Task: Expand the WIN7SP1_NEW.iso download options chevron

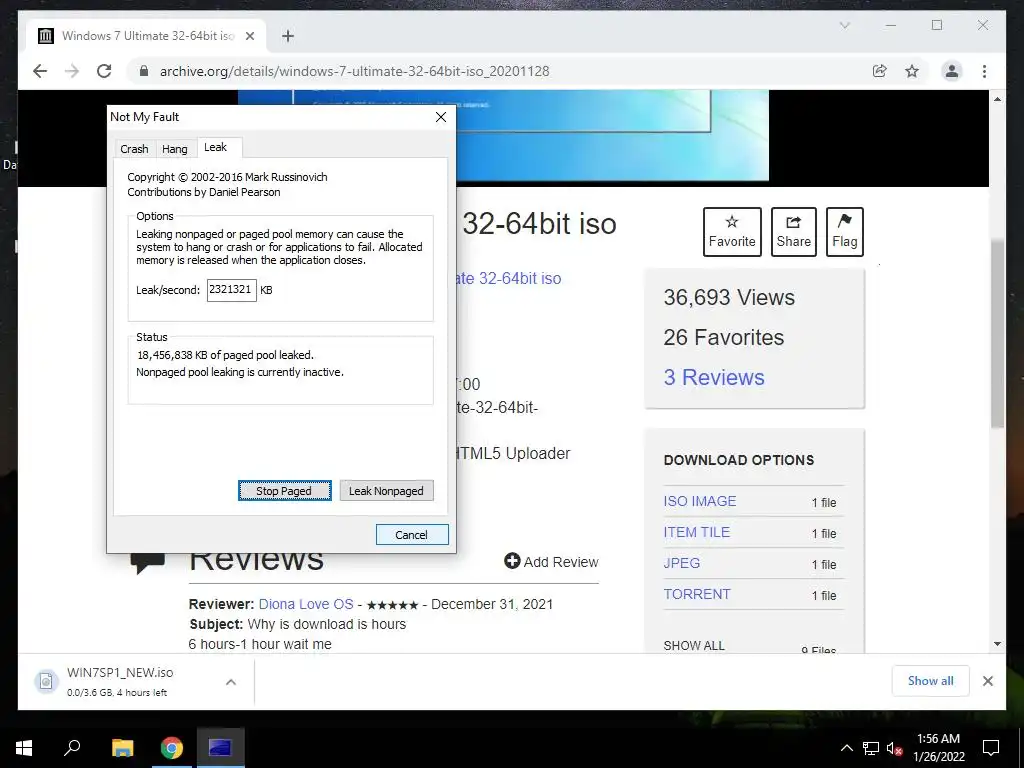Action: (x=231, y=682)
